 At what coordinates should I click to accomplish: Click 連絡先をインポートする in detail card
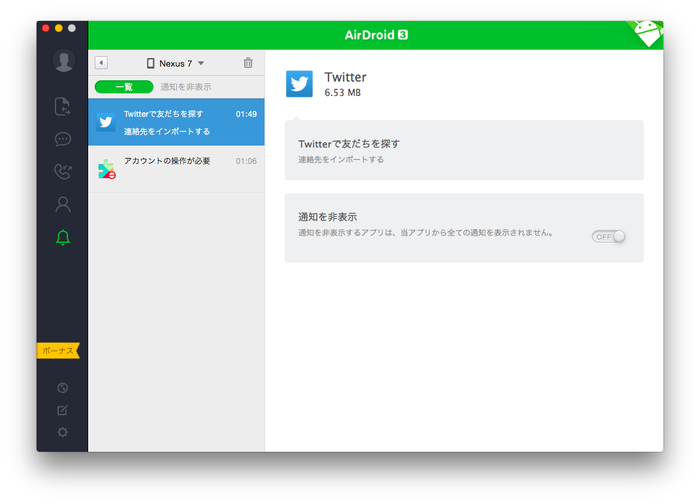(341, 159)
